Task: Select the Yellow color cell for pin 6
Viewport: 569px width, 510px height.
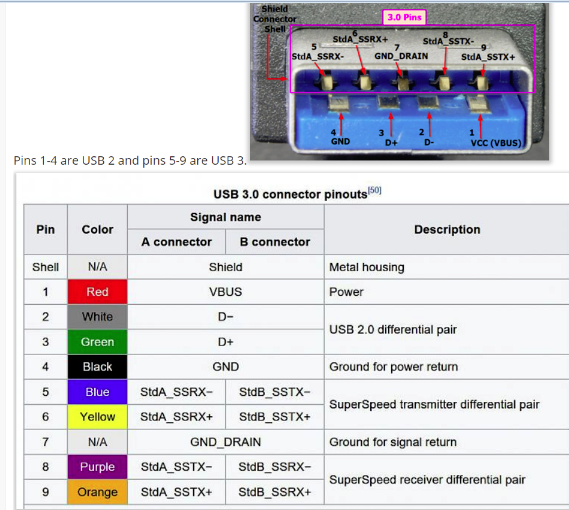Action: point(97,417)
